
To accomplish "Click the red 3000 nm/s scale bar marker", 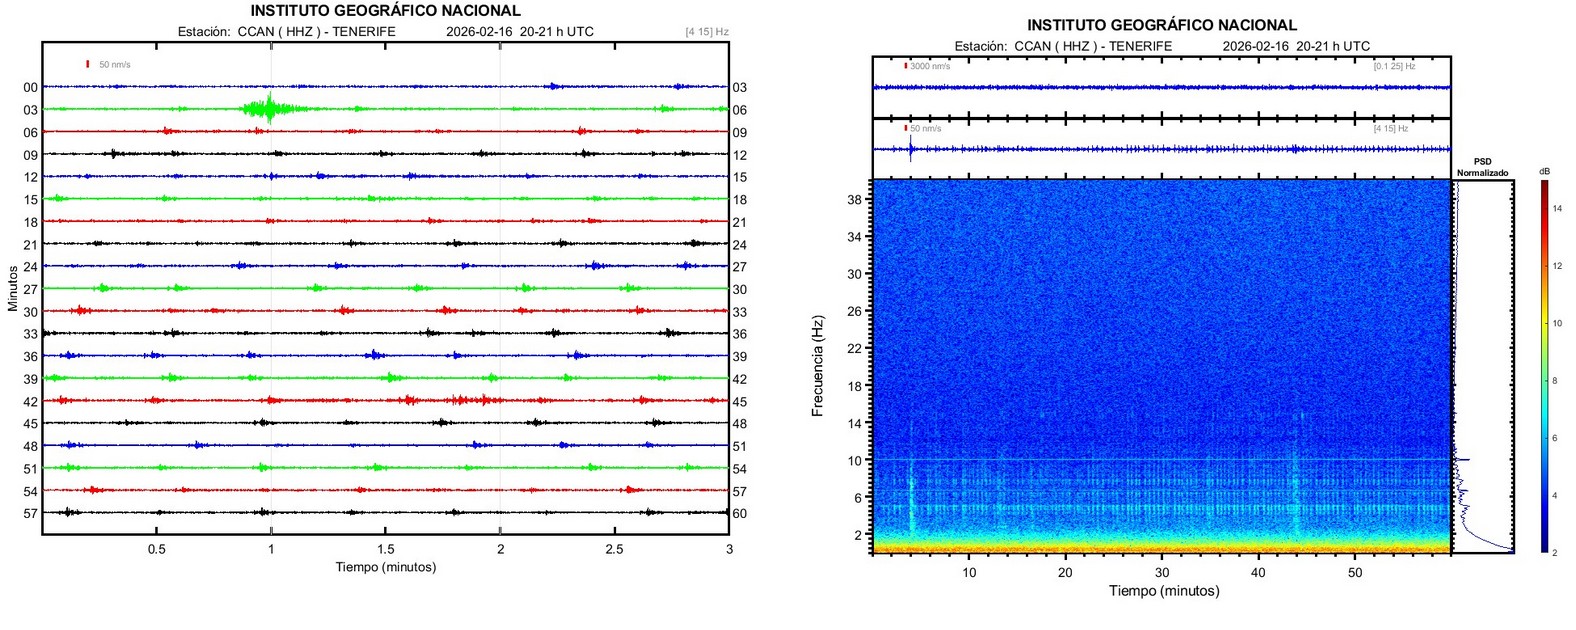I will coord(906,66).
